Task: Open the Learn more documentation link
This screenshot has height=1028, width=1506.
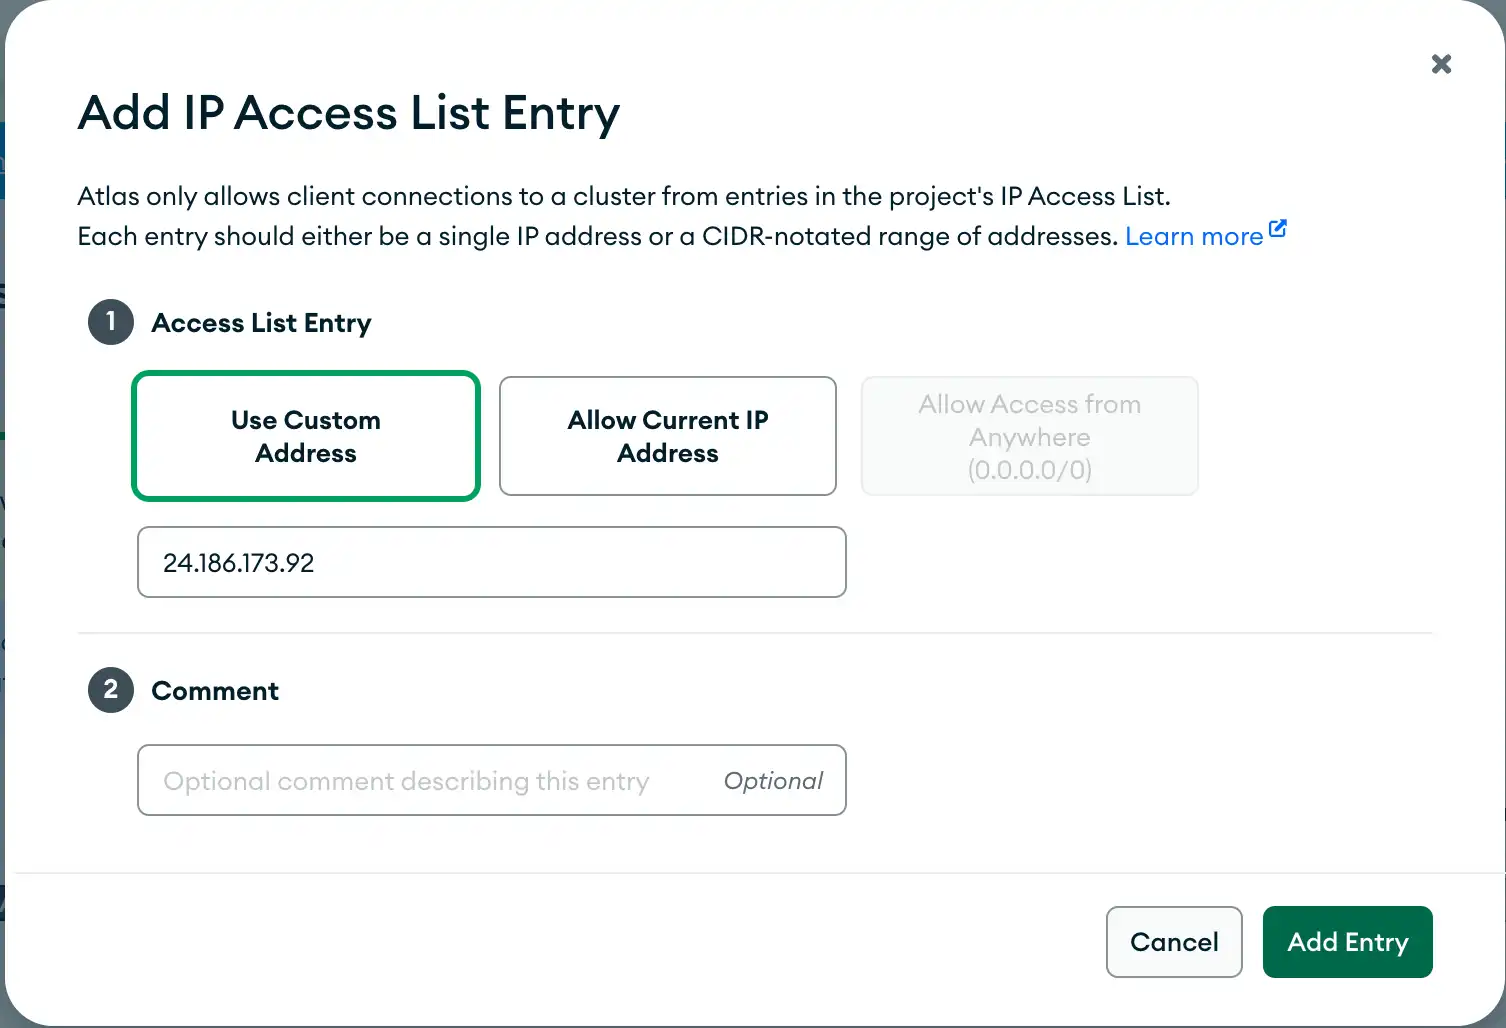Action: pos(1194,236)
